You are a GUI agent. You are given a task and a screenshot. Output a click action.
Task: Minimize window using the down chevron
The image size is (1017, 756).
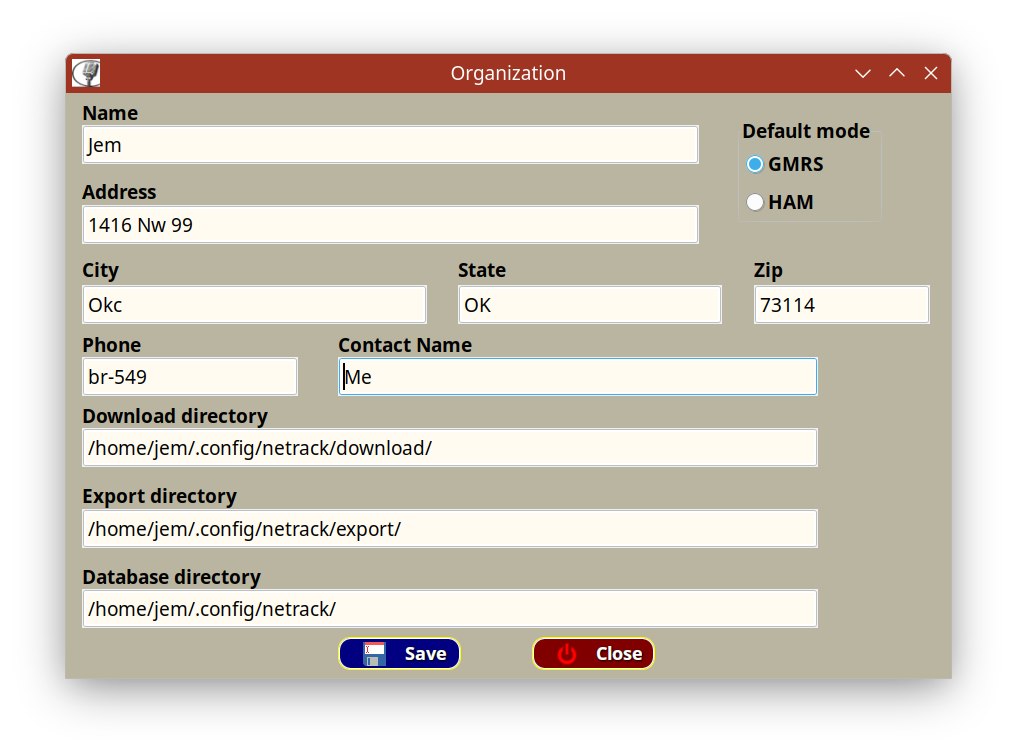click(863, 73)
